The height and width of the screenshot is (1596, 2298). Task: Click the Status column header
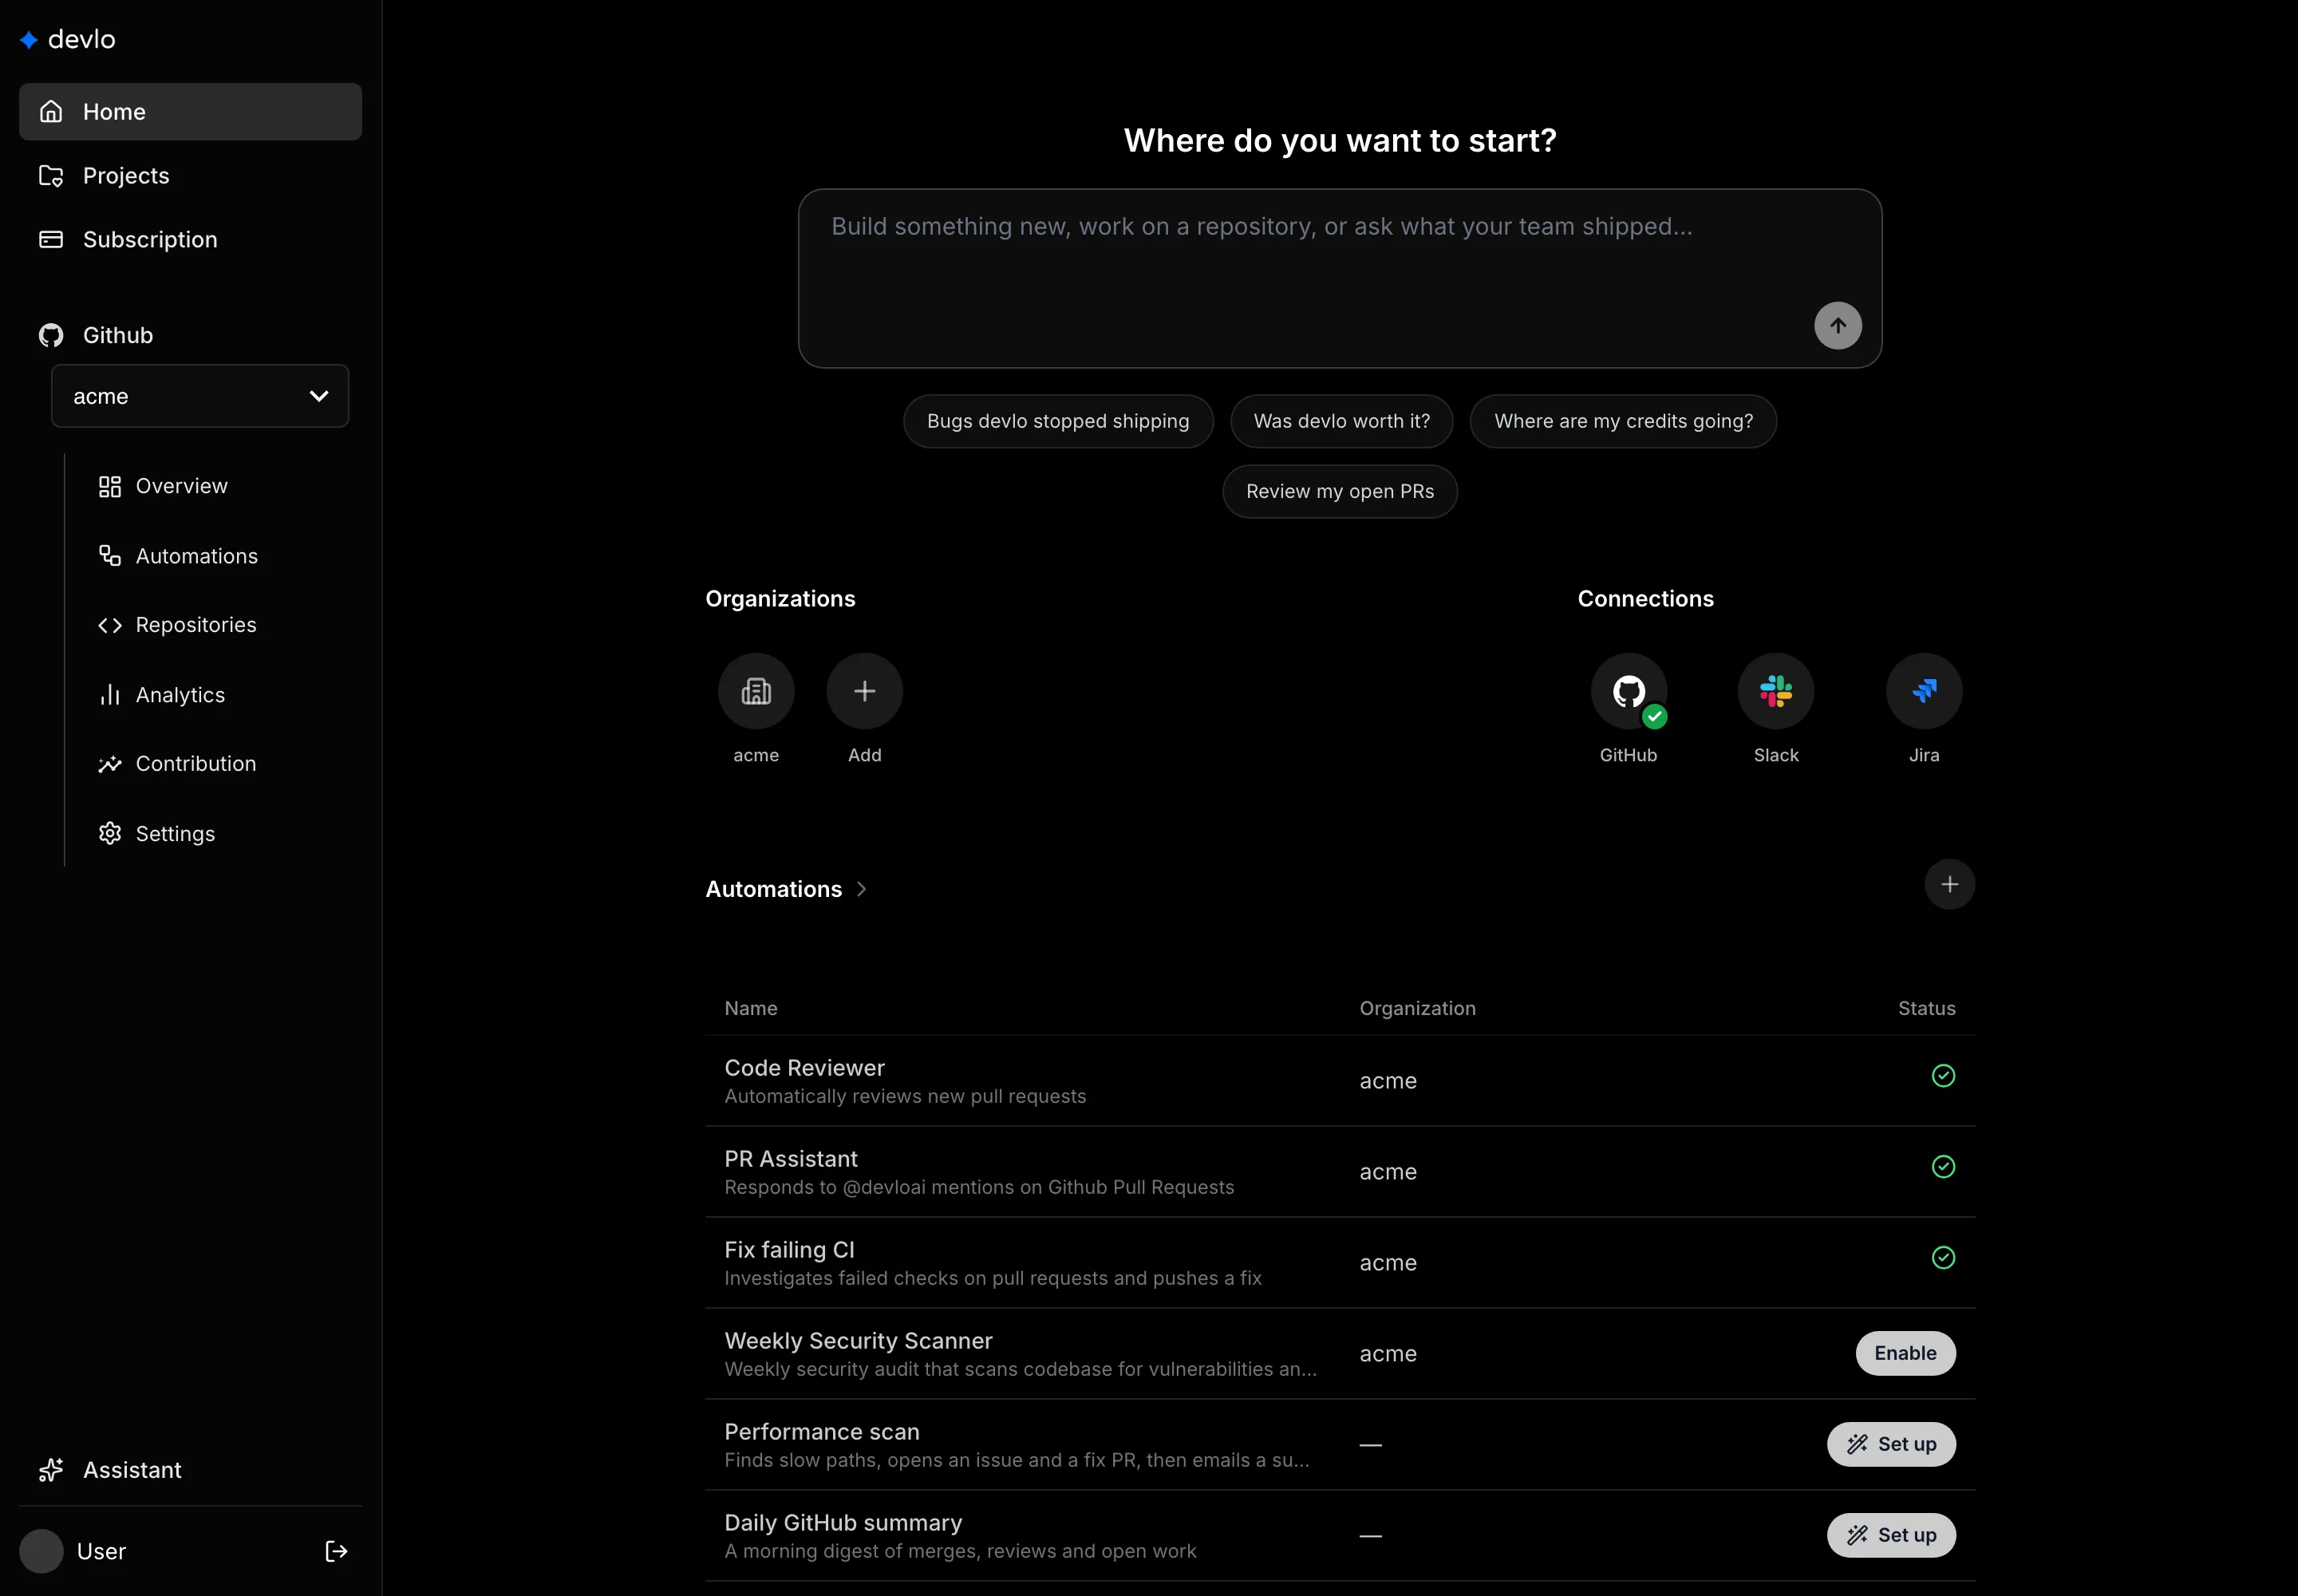(1926, 1008)
